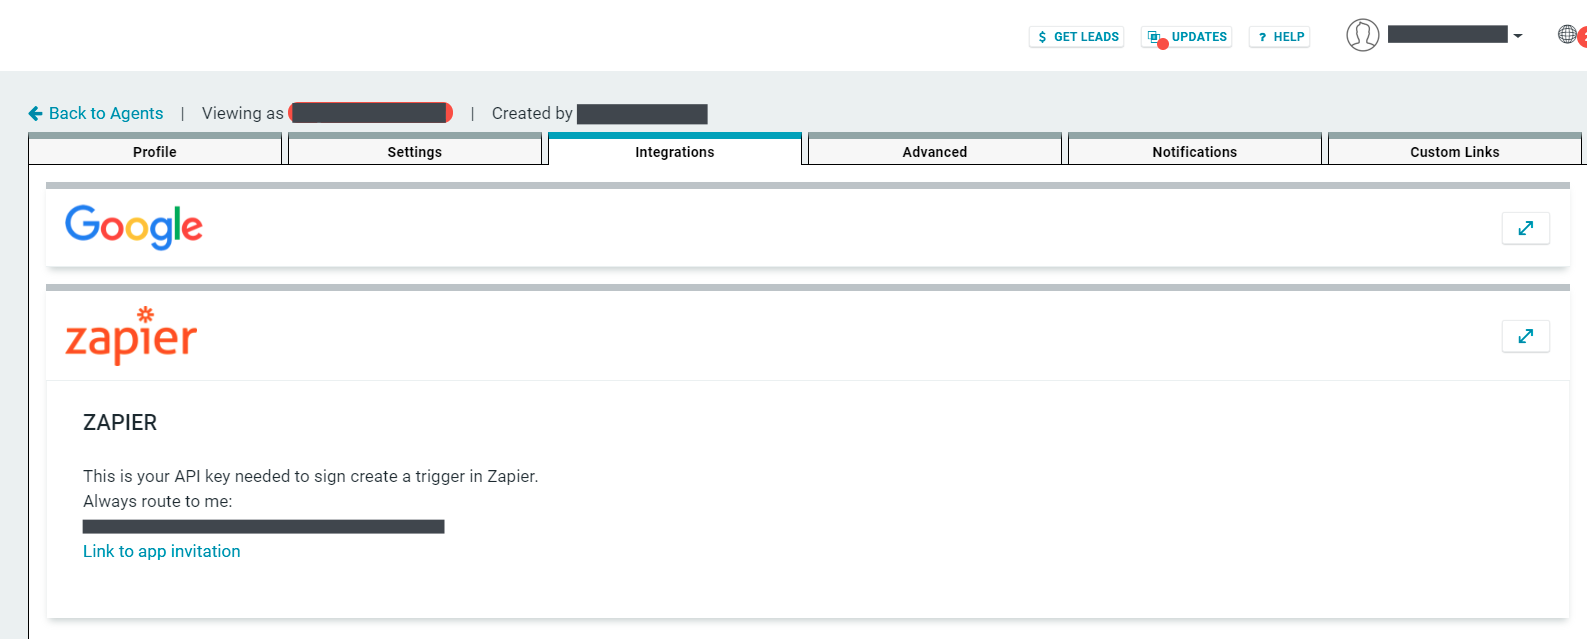The height and width of the screenshot is (639, 1587).
Task: Switch to the Profile tab
Action: [x=155, y=151]
